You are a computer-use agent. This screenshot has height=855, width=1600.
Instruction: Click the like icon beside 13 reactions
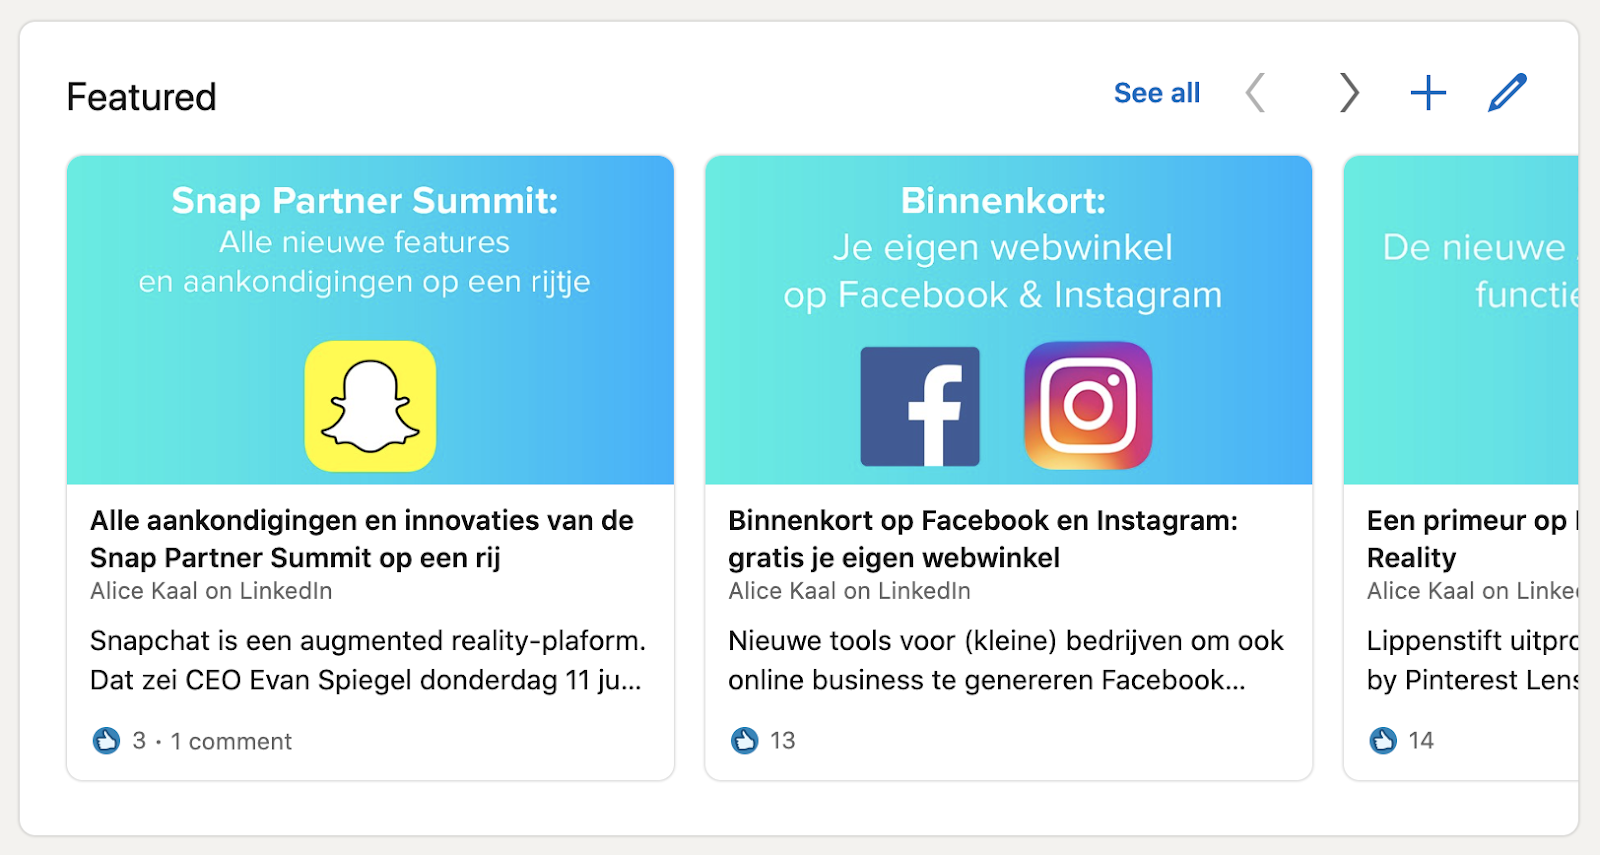(744, 741)
